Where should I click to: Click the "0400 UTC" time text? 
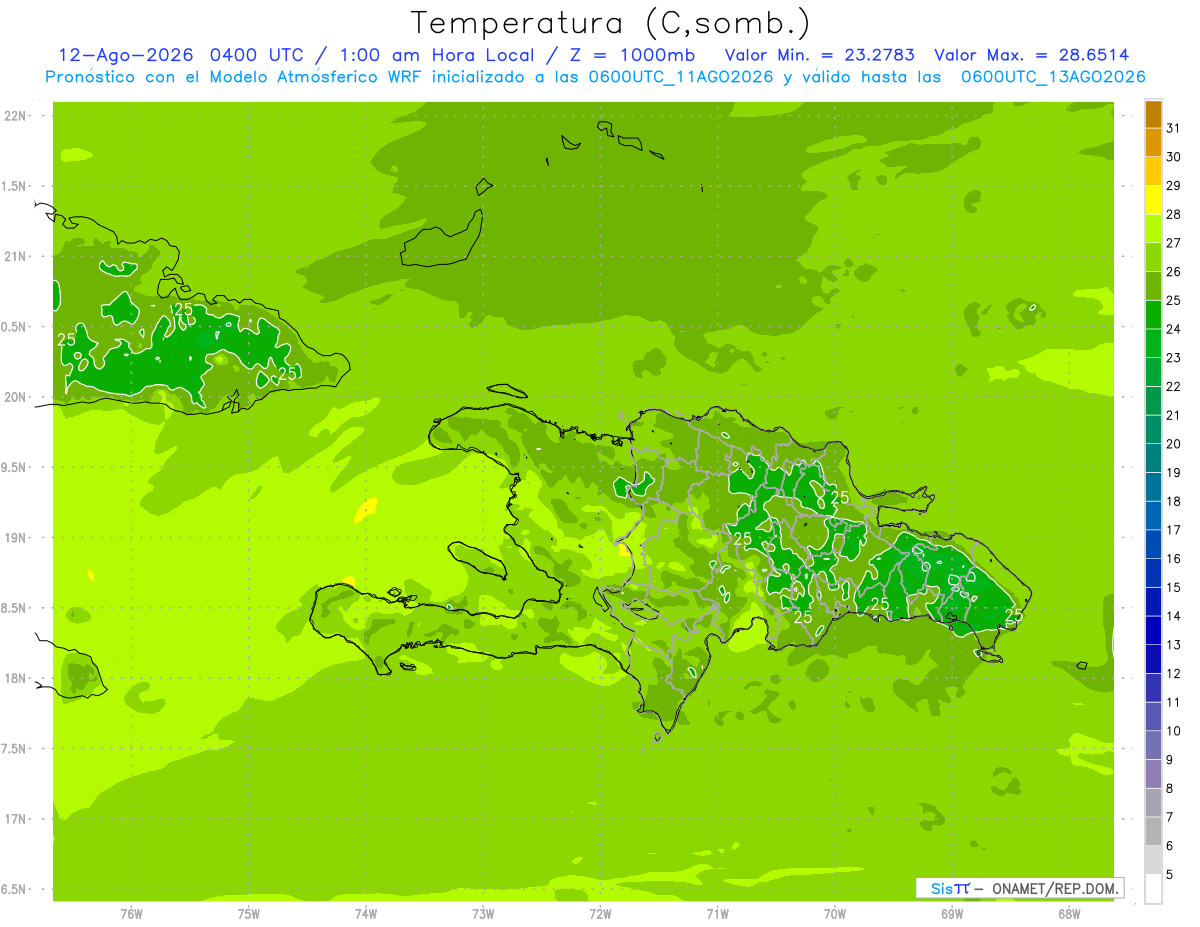pos(258,55)
